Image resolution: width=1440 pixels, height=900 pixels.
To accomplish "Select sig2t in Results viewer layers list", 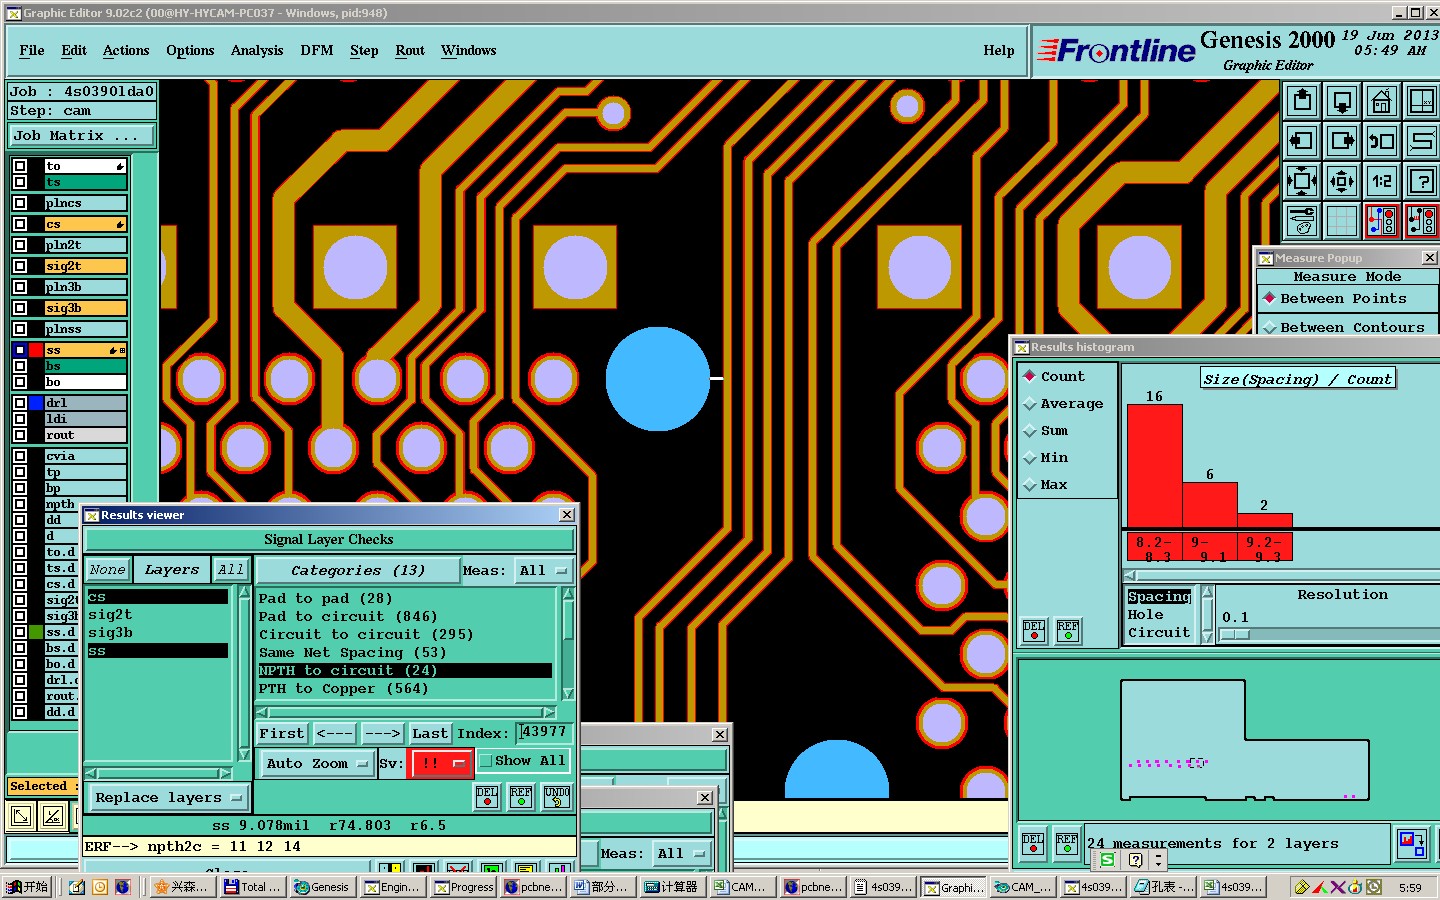I will (110, 615).
